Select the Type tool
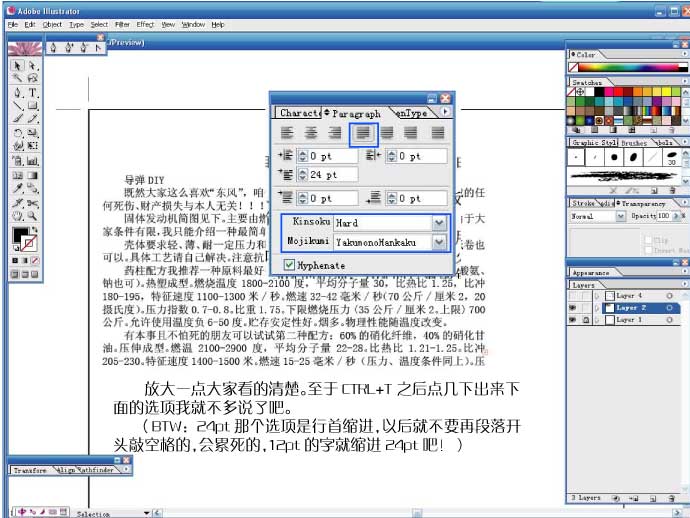The width and height of the screenshot is (690, 518). click(33, 92)
